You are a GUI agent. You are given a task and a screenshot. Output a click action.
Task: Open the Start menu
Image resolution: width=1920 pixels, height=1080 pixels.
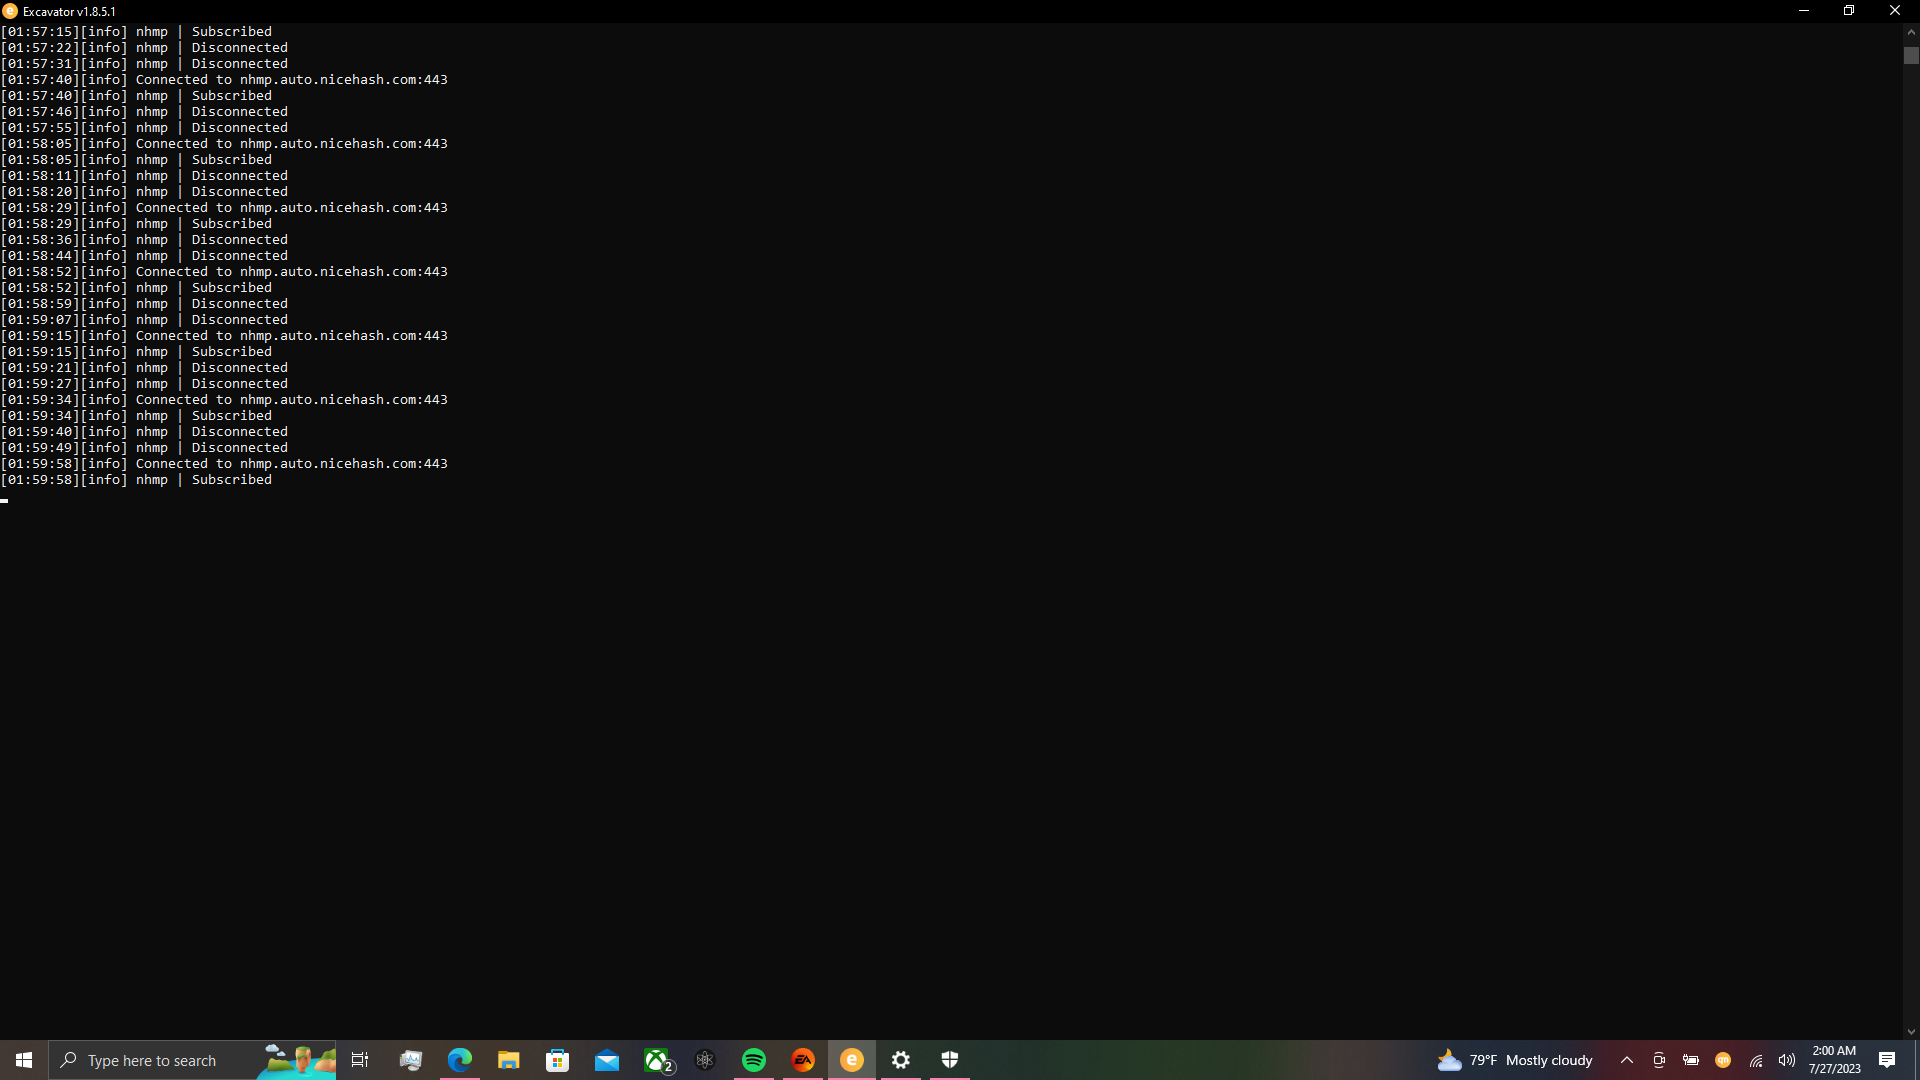coord(22,1060)
